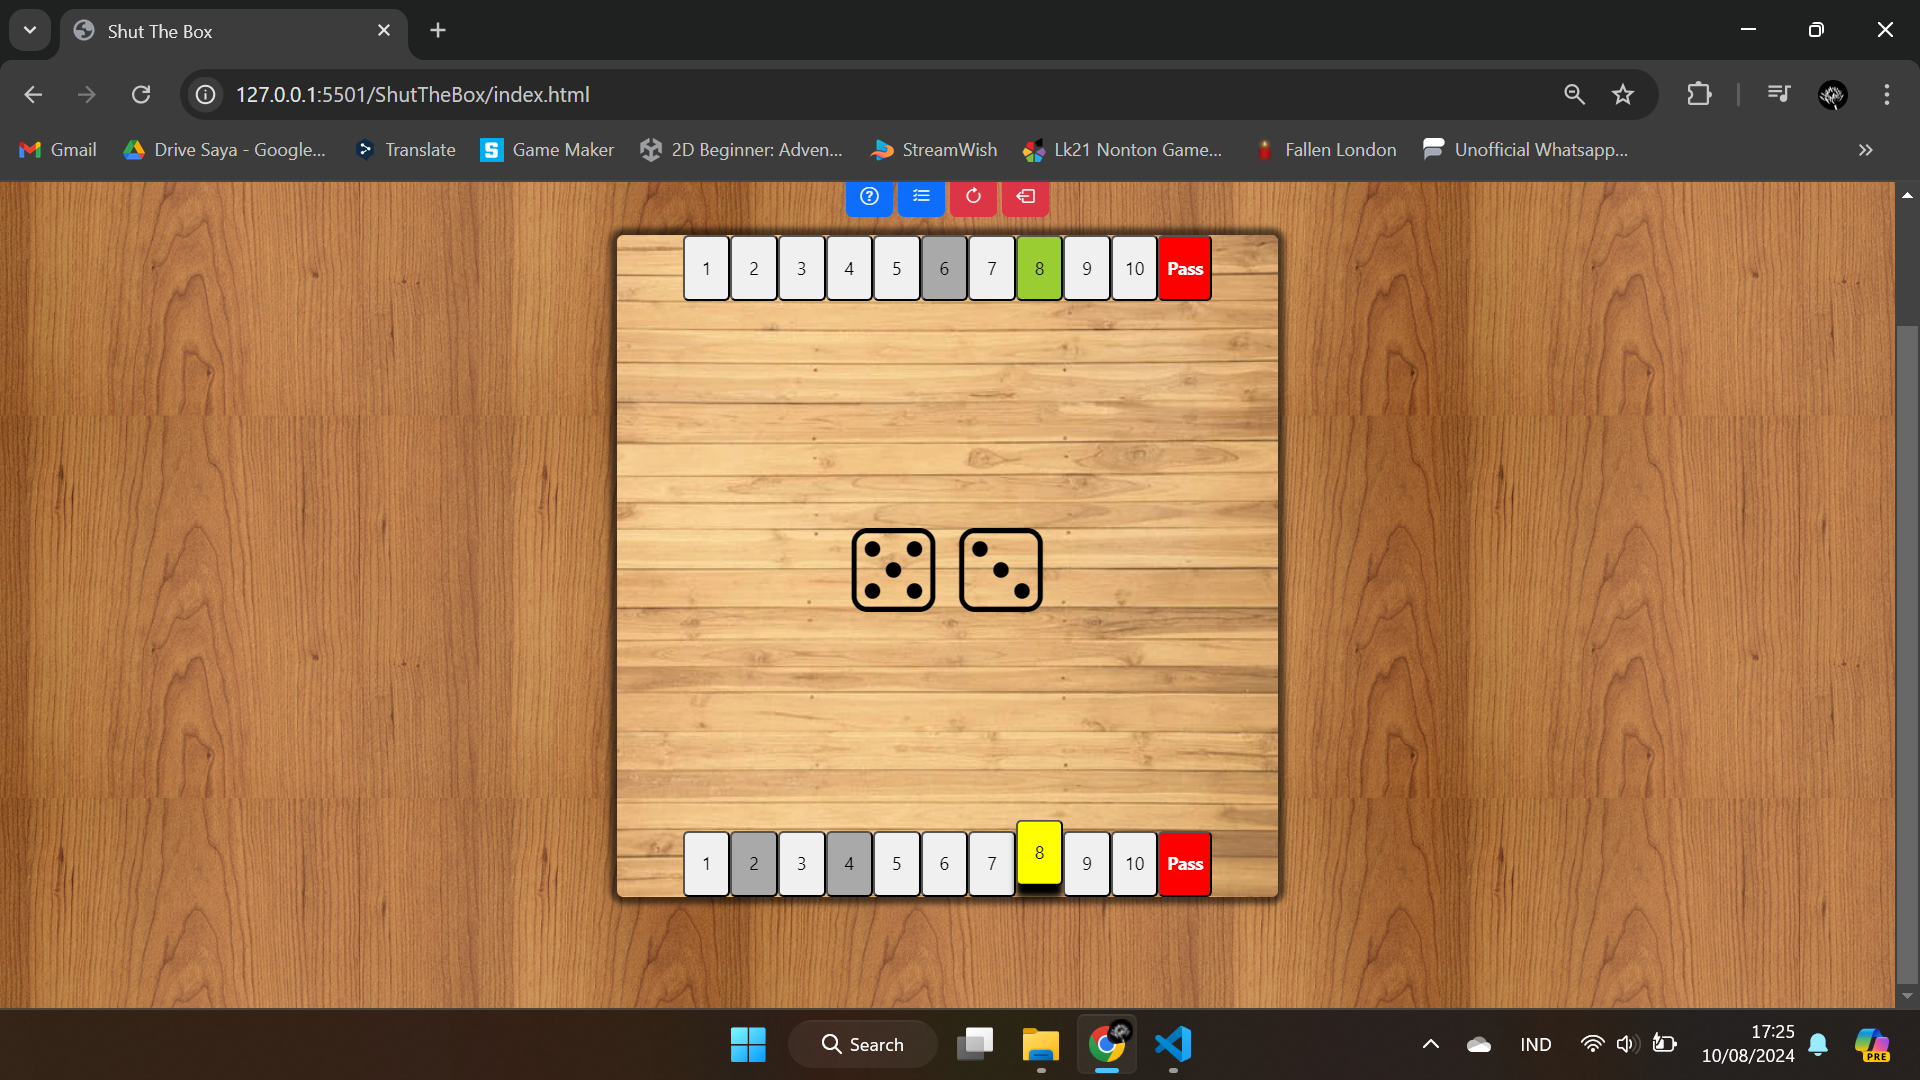Click the green 8 tile on top
The height and width of the screenshot is (1080, 1920).
(1039, 269)
